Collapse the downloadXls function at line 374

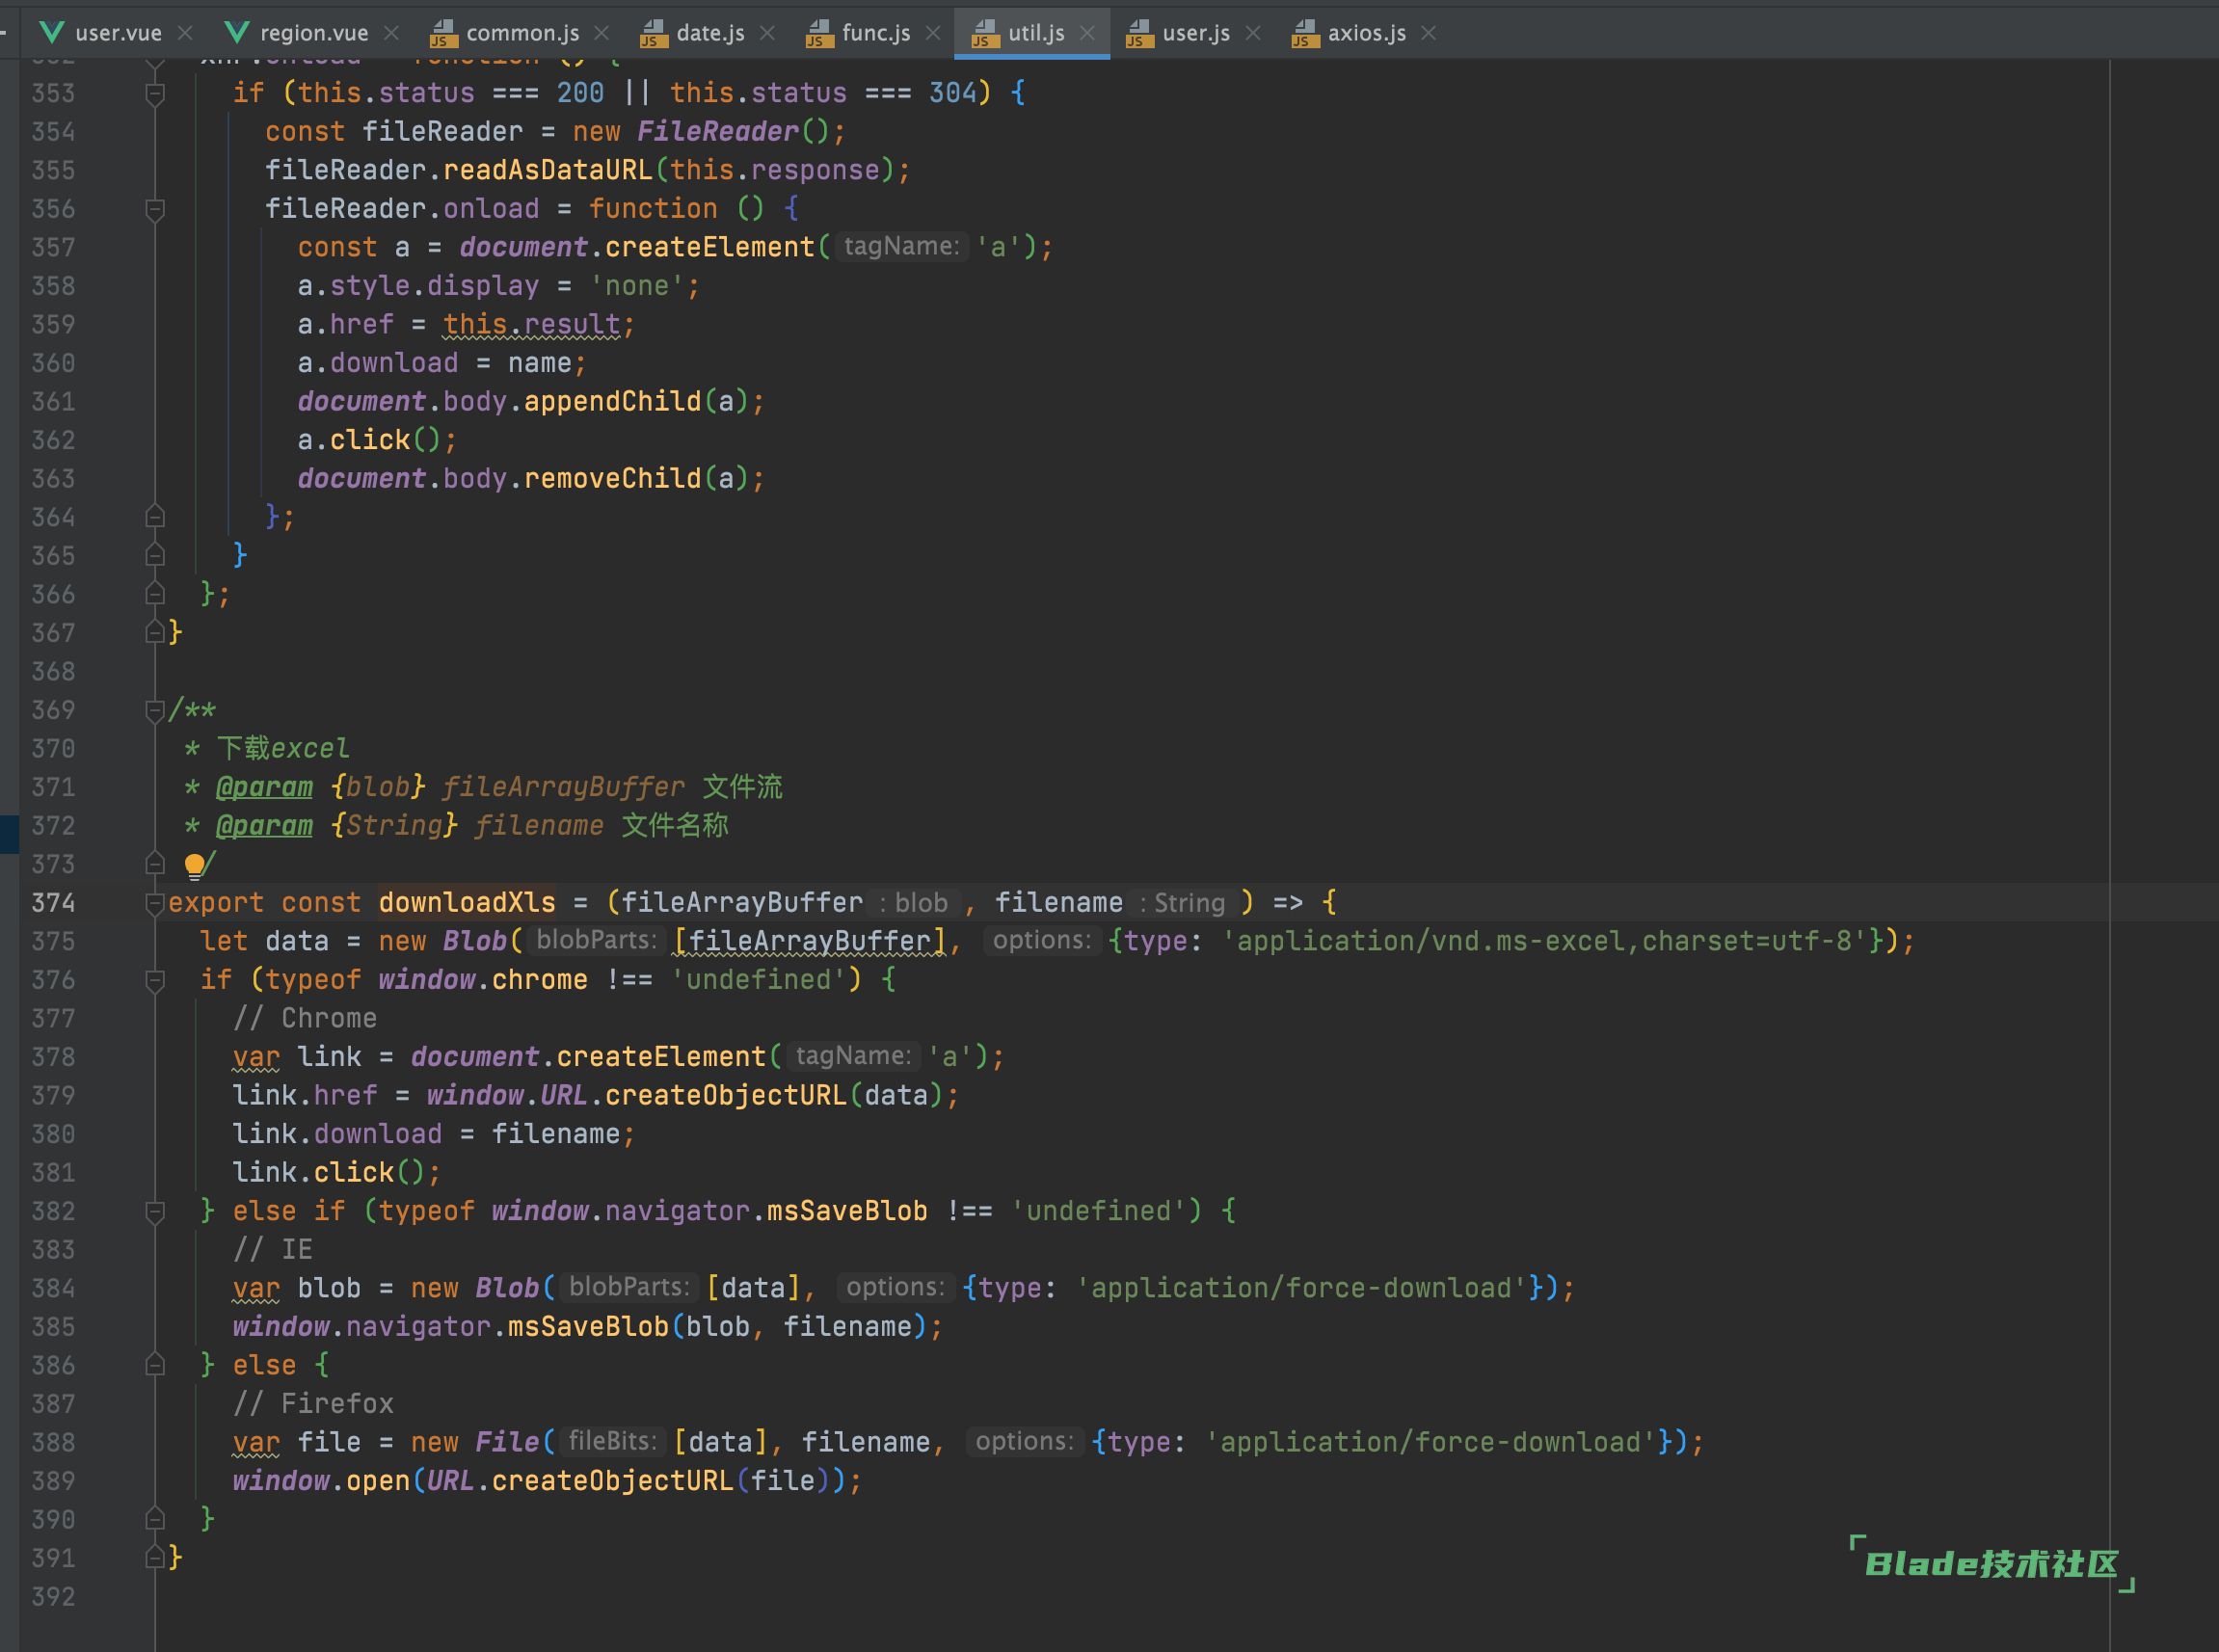(x=155, y=904)
